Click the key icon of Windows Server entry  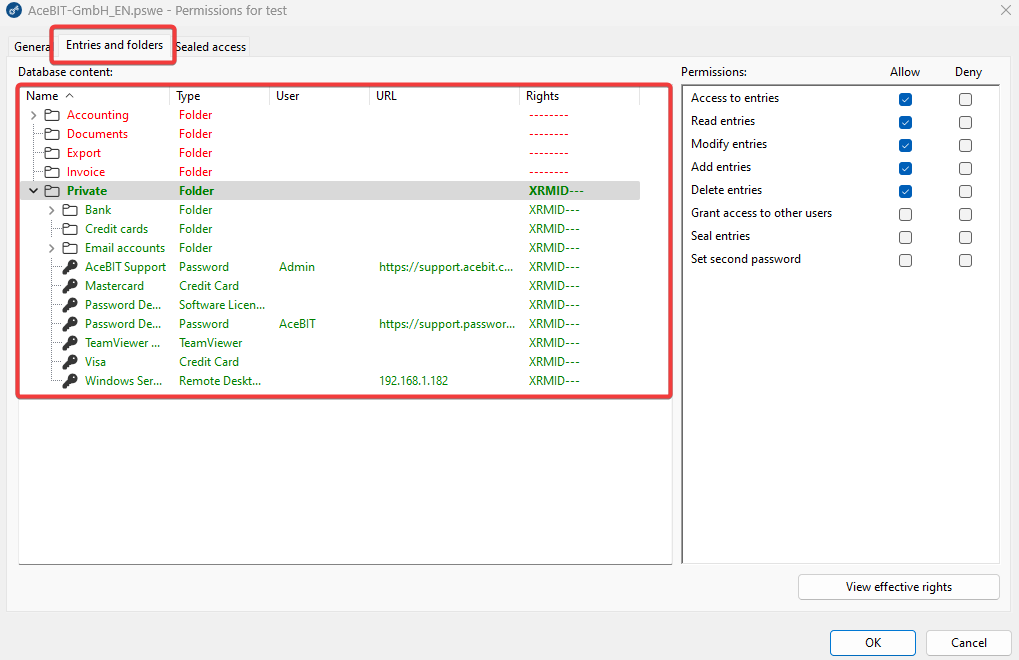pos(70,381)
